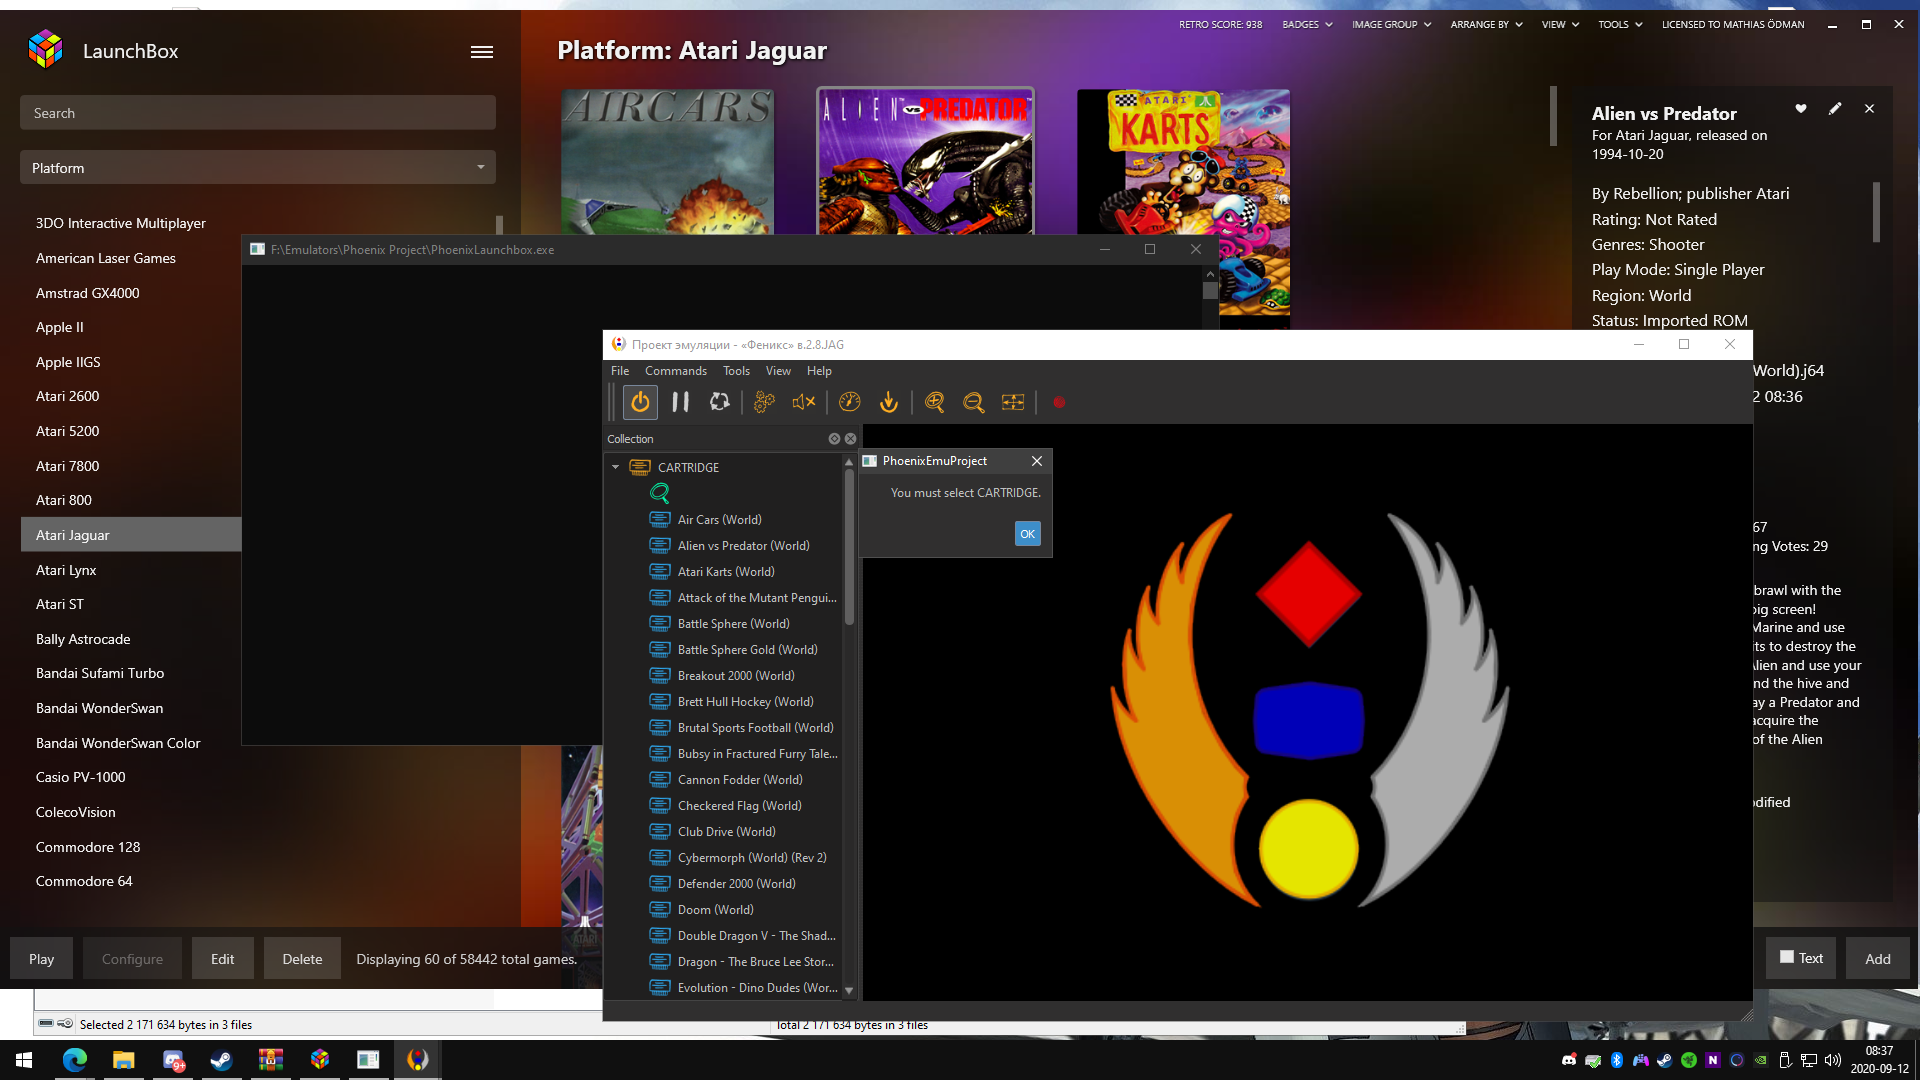The width and height of the screenshot is (1920, 1080).
Task: Edit game details with pencil icon
Action: tap(1835, 108)
